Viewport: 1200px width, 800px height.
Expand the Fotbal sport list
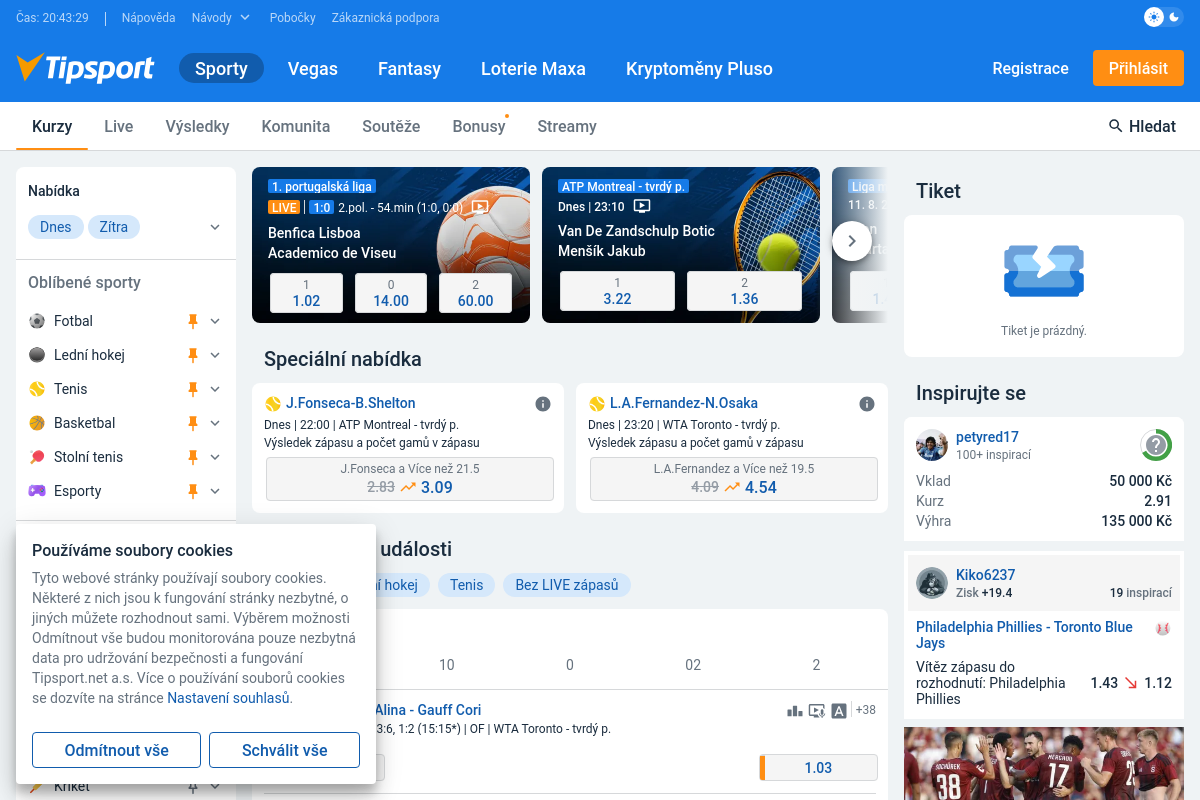(x=215, y=321)
